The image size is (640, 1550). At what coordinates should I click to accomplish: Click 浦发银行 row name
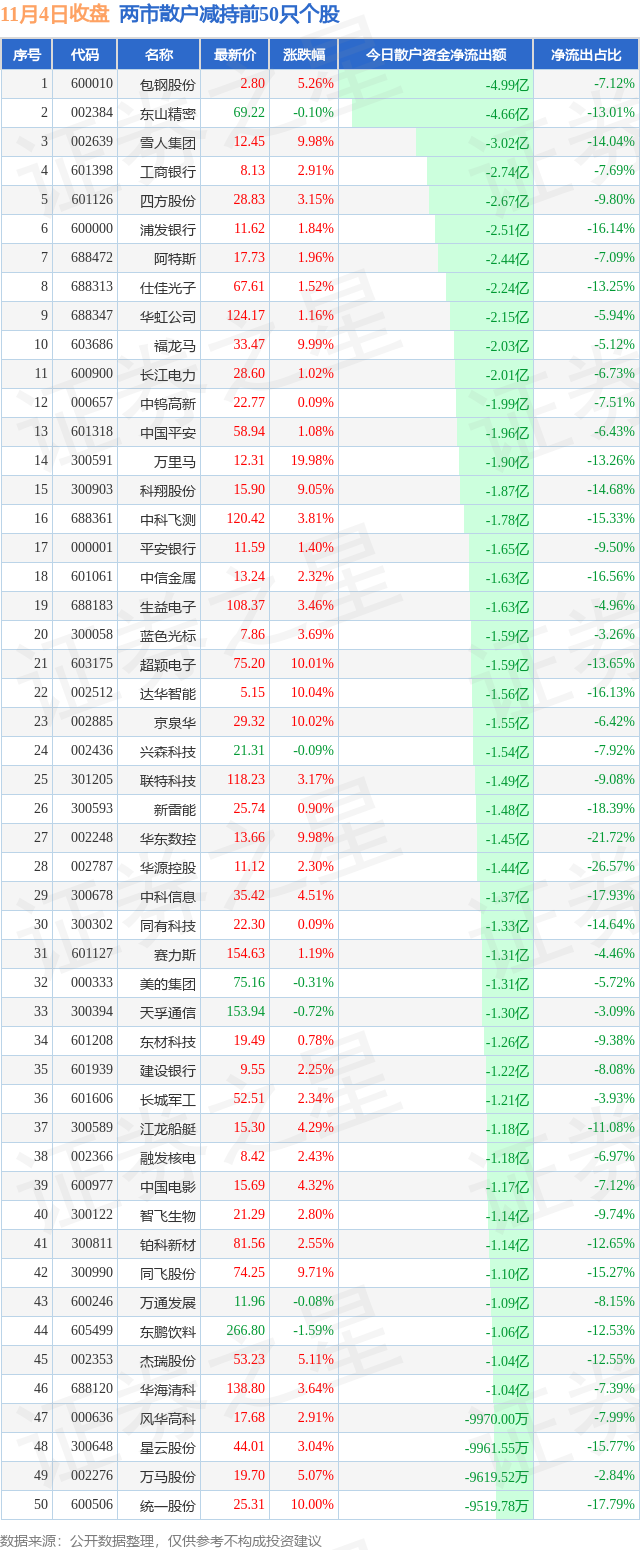[170, 230]
